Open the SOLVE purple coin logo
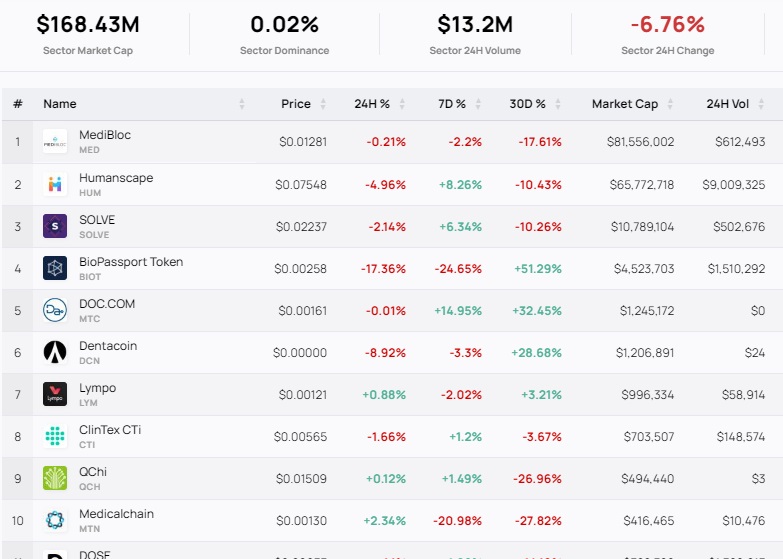783x559 pixels. (x=55, y=226)
